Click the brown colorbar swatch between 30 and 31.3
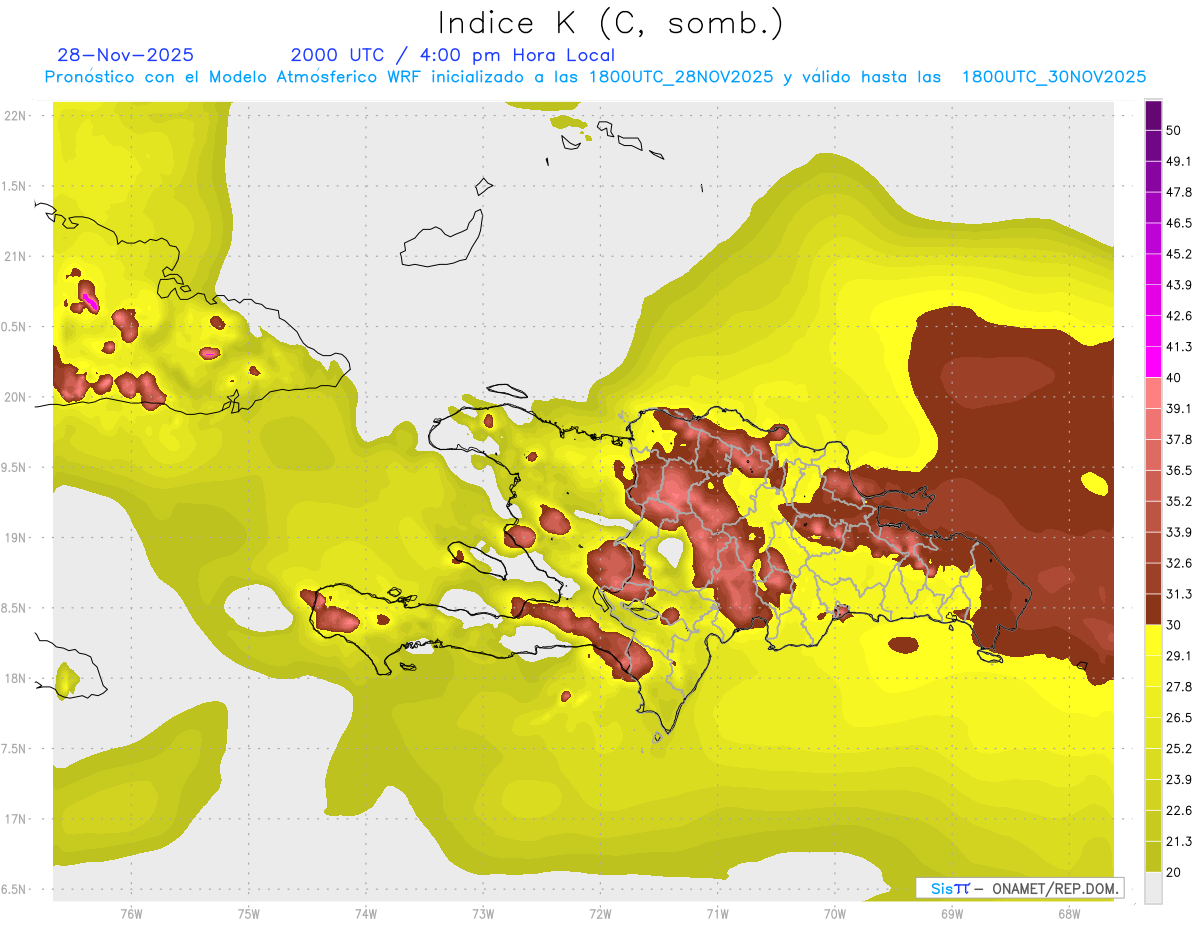This screenshot has width=1200, height=927. click(x=1153, y=609)
